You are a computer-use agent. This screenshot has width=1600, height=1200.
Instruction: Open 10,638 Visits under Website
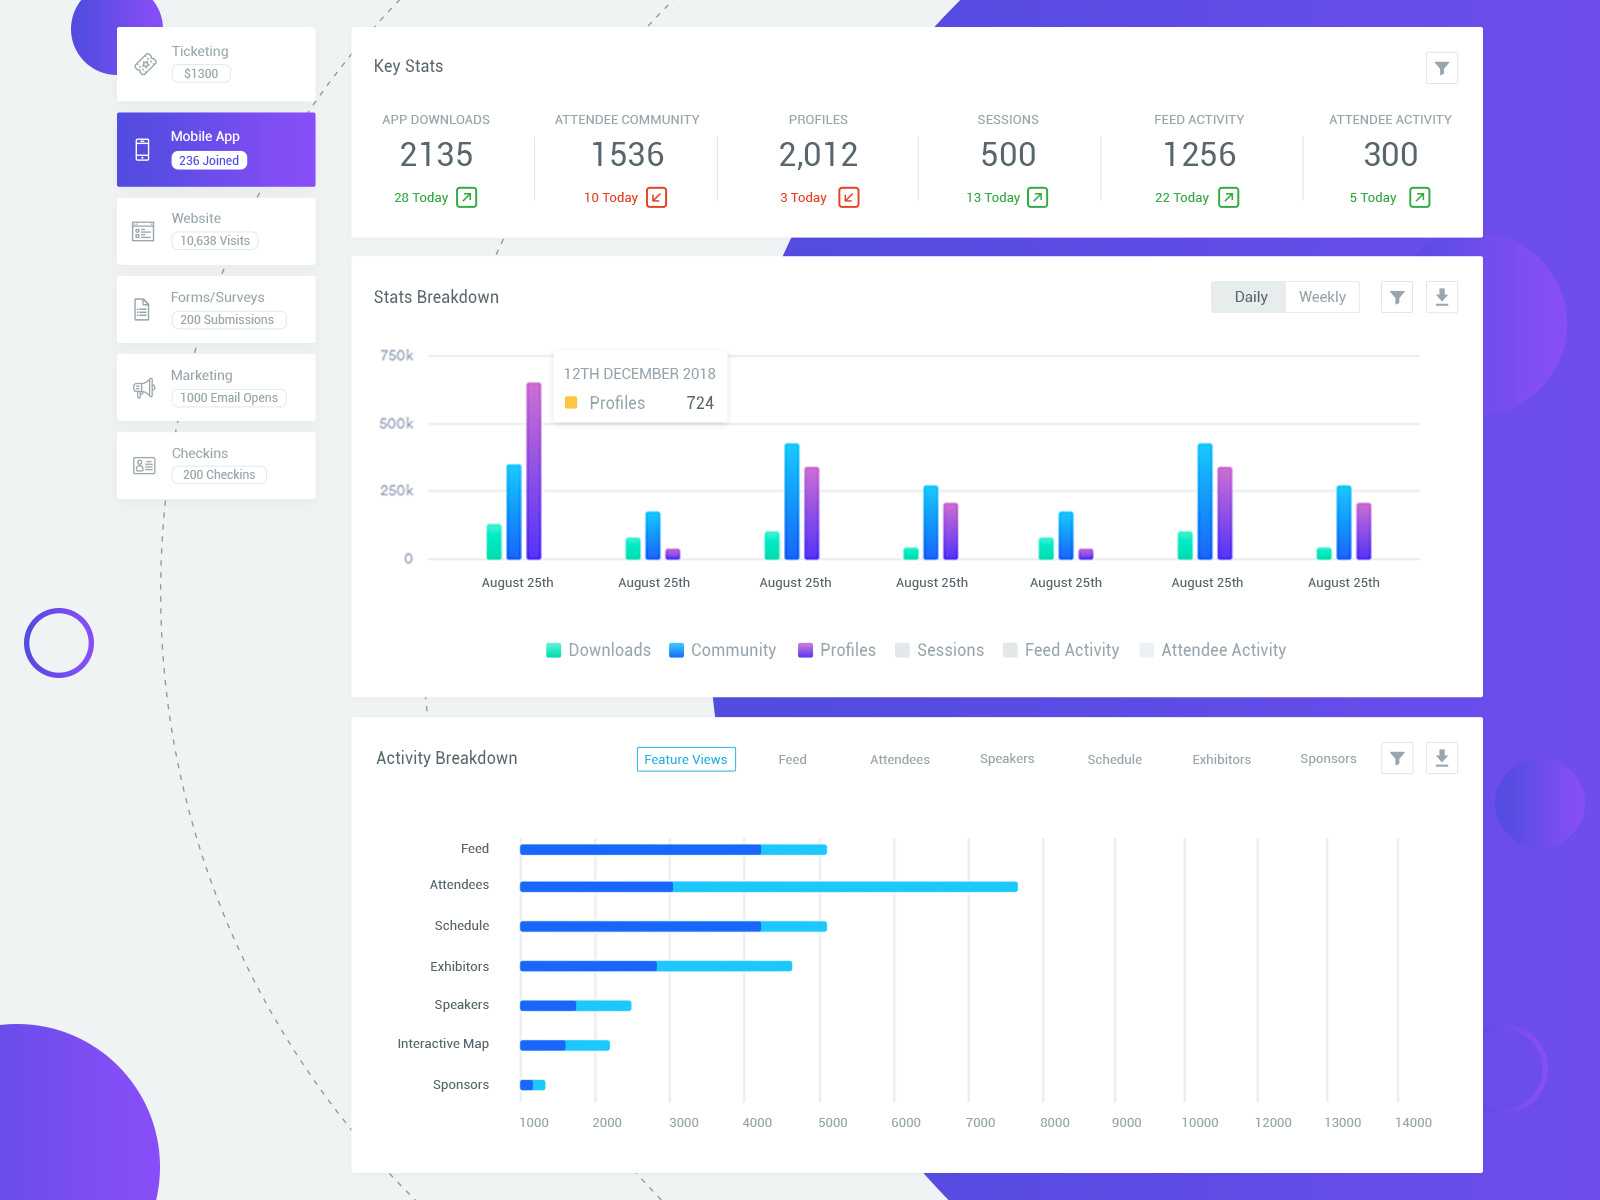216,240
